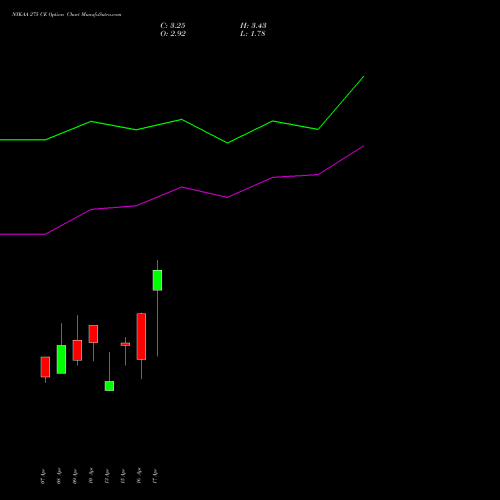Image resolution: width=500 pixels, height=500 pixels.
Task: Click the '07 Apr' date axis label
Action: (x=43, y=476)
